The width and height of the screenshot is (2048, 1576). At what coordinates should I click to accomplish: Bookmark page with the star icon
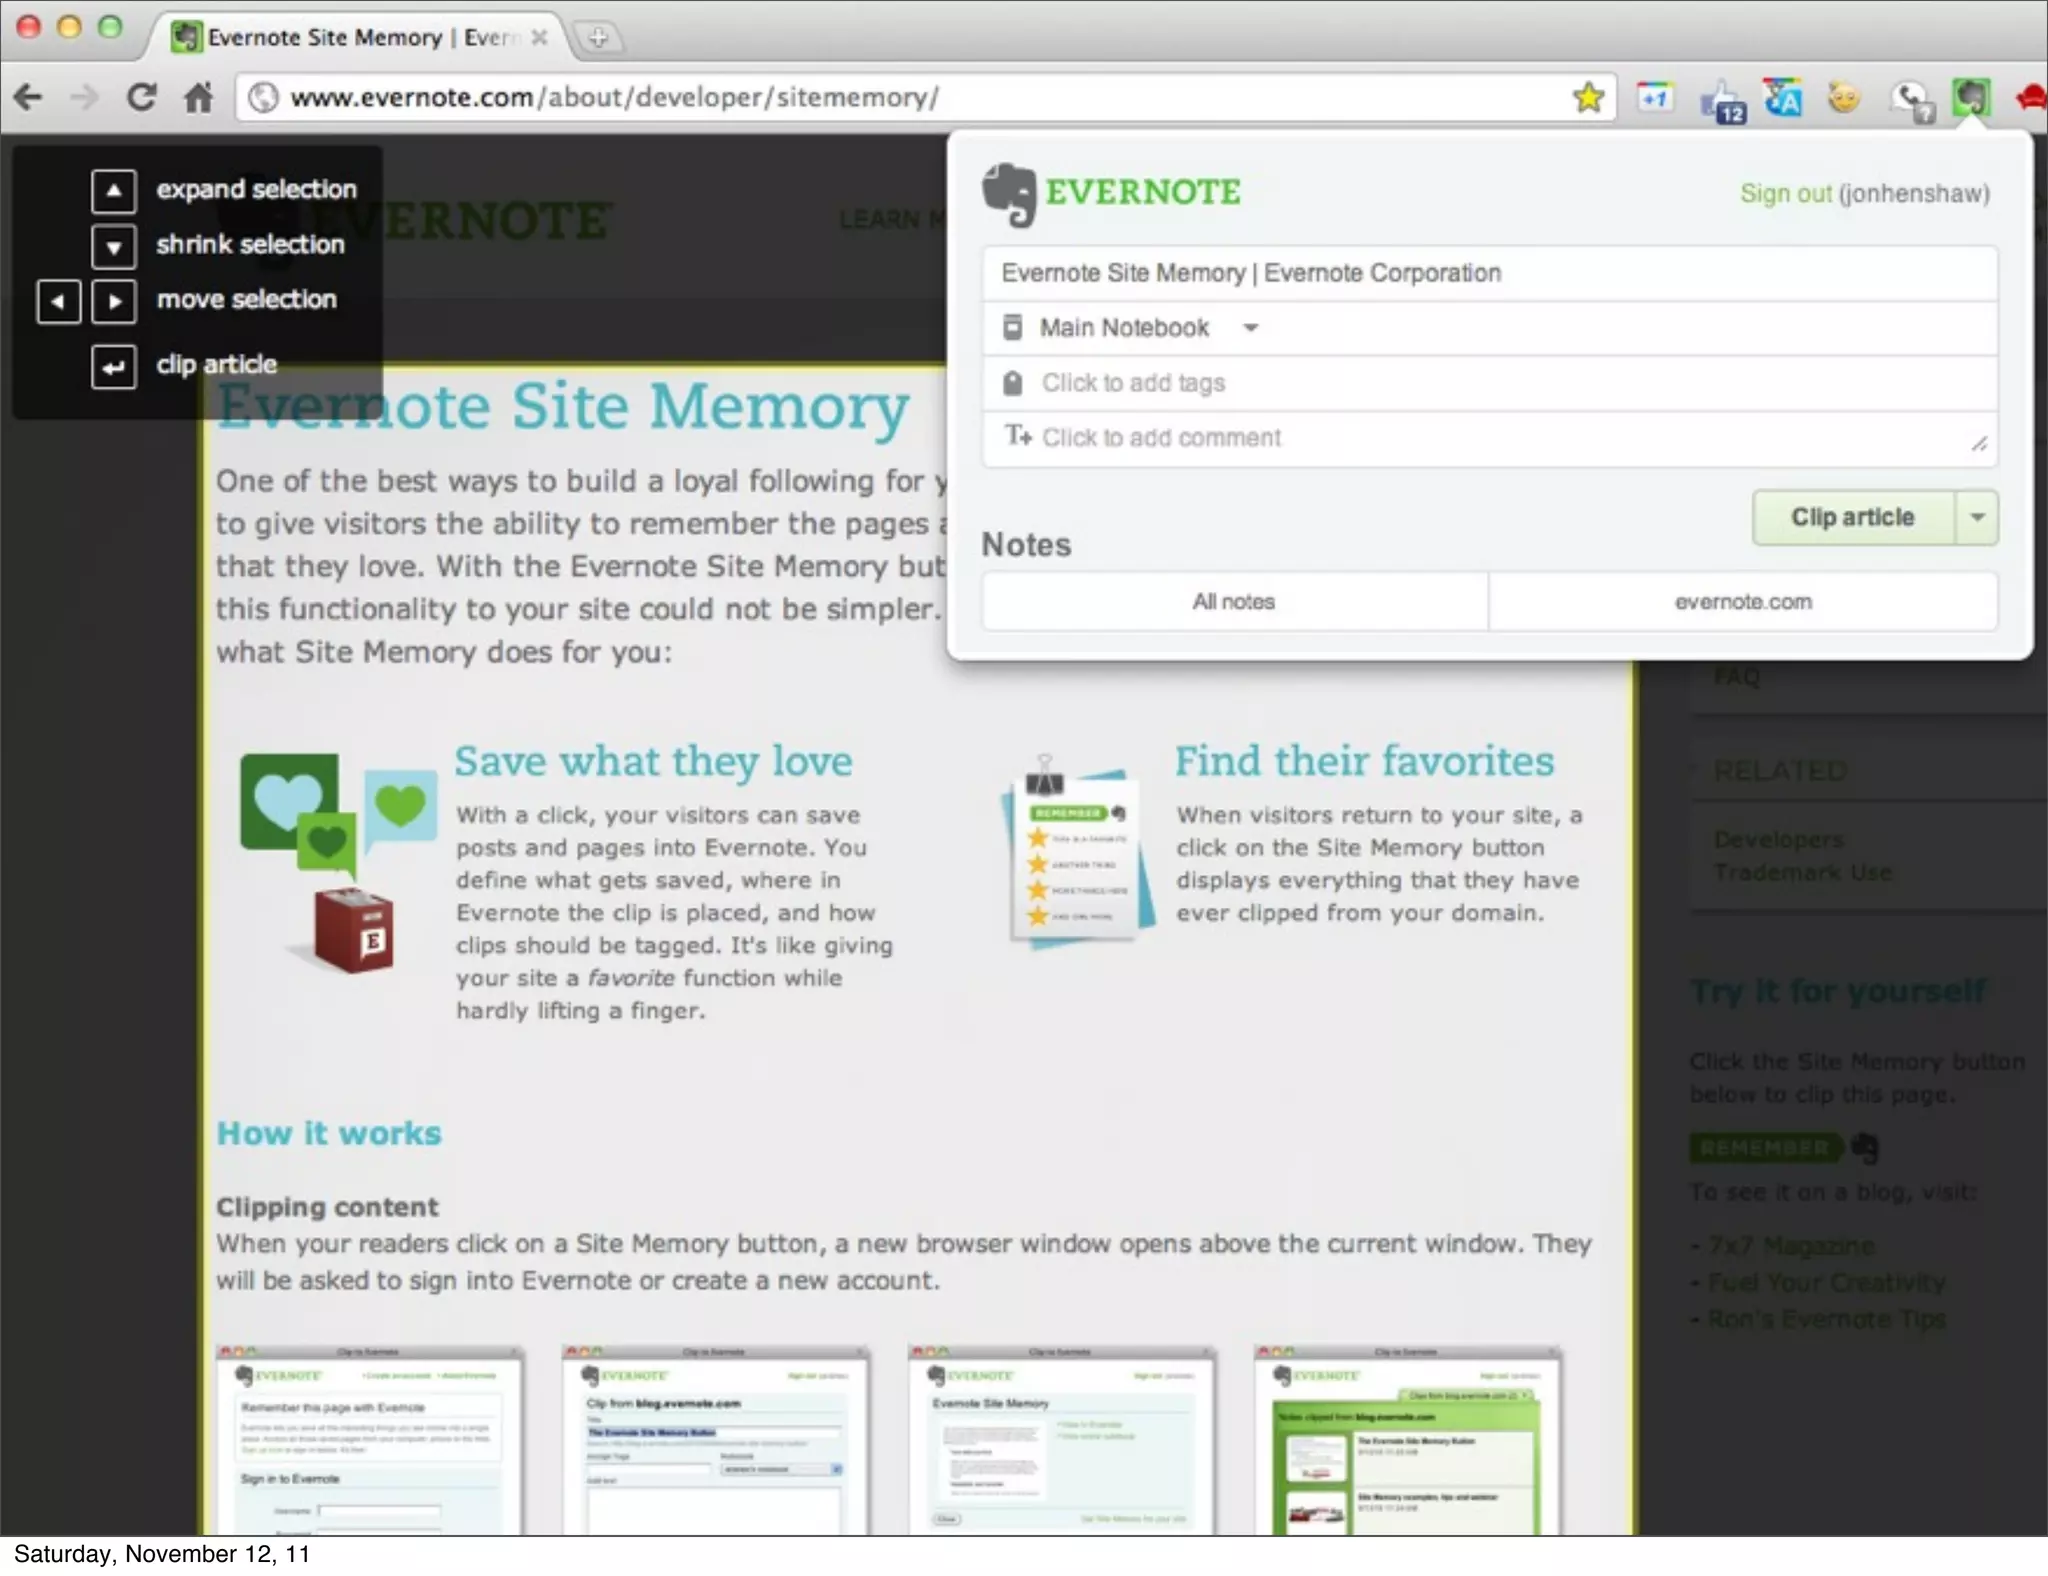coord(1588,97)
